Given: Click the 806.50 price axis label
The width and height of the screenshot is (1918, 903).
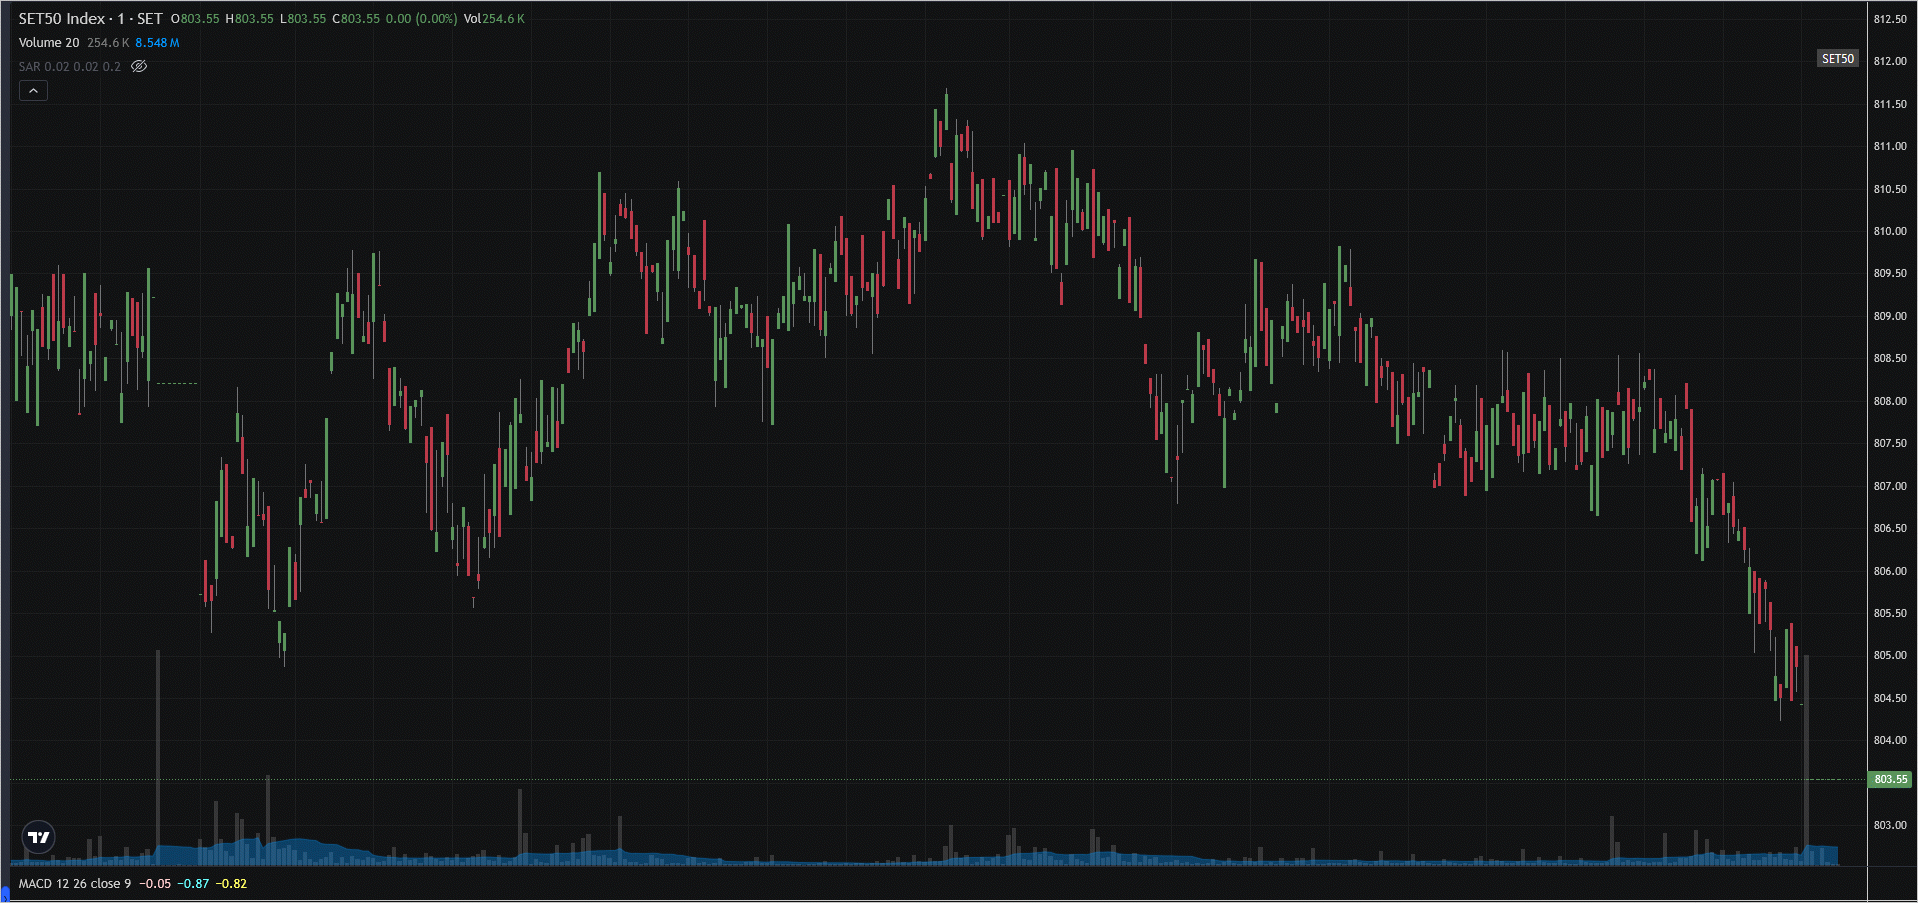Looking at the screenshot, I should click(x=1889, y=528).
